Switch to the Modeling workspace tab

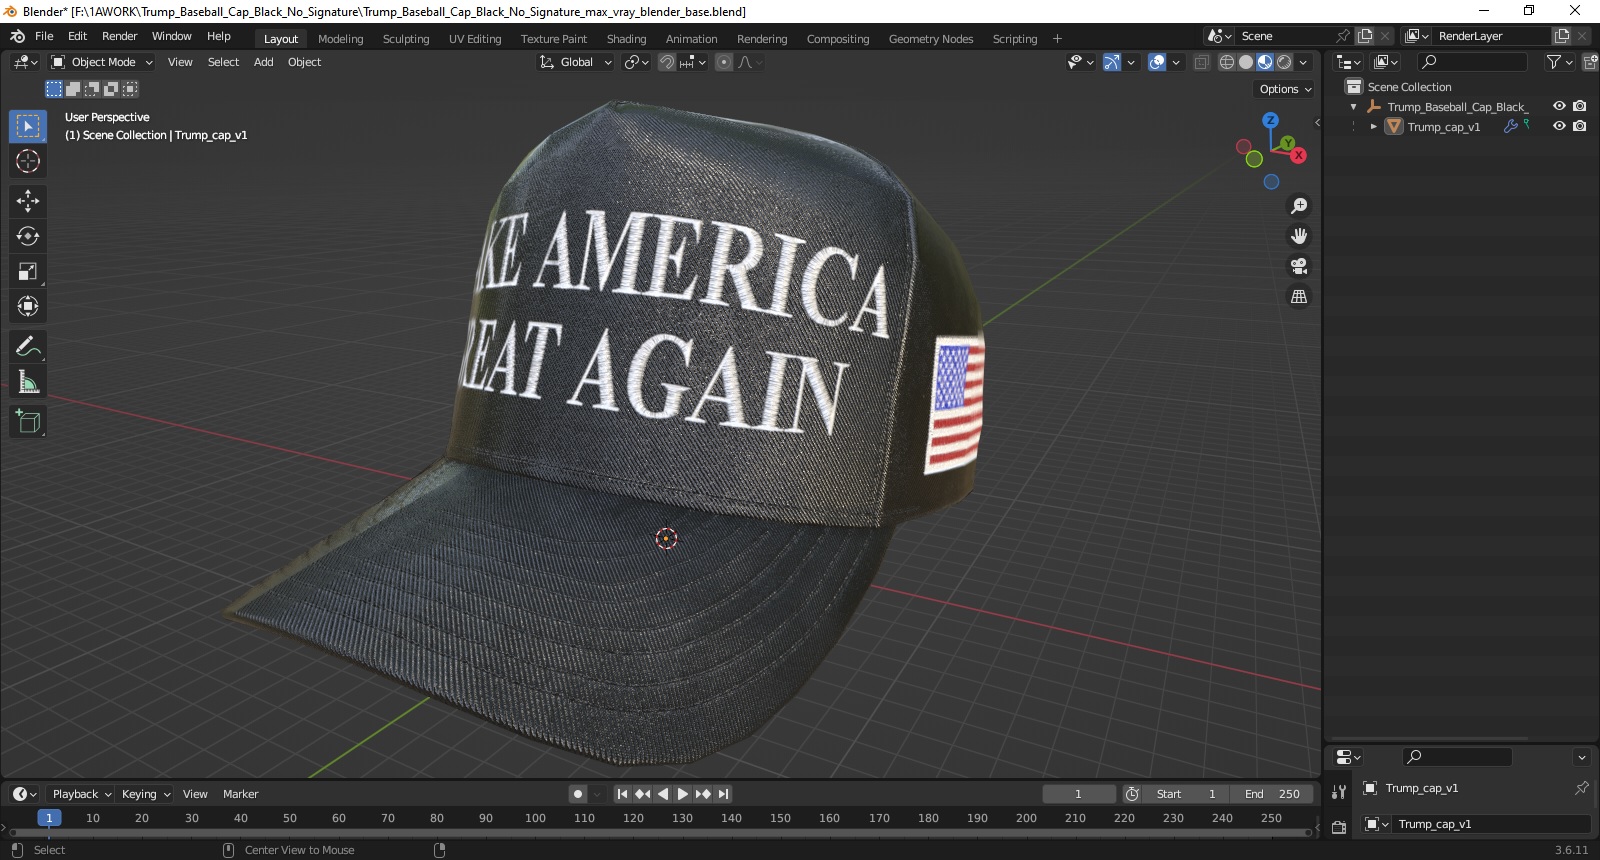[x=340, y=39]
